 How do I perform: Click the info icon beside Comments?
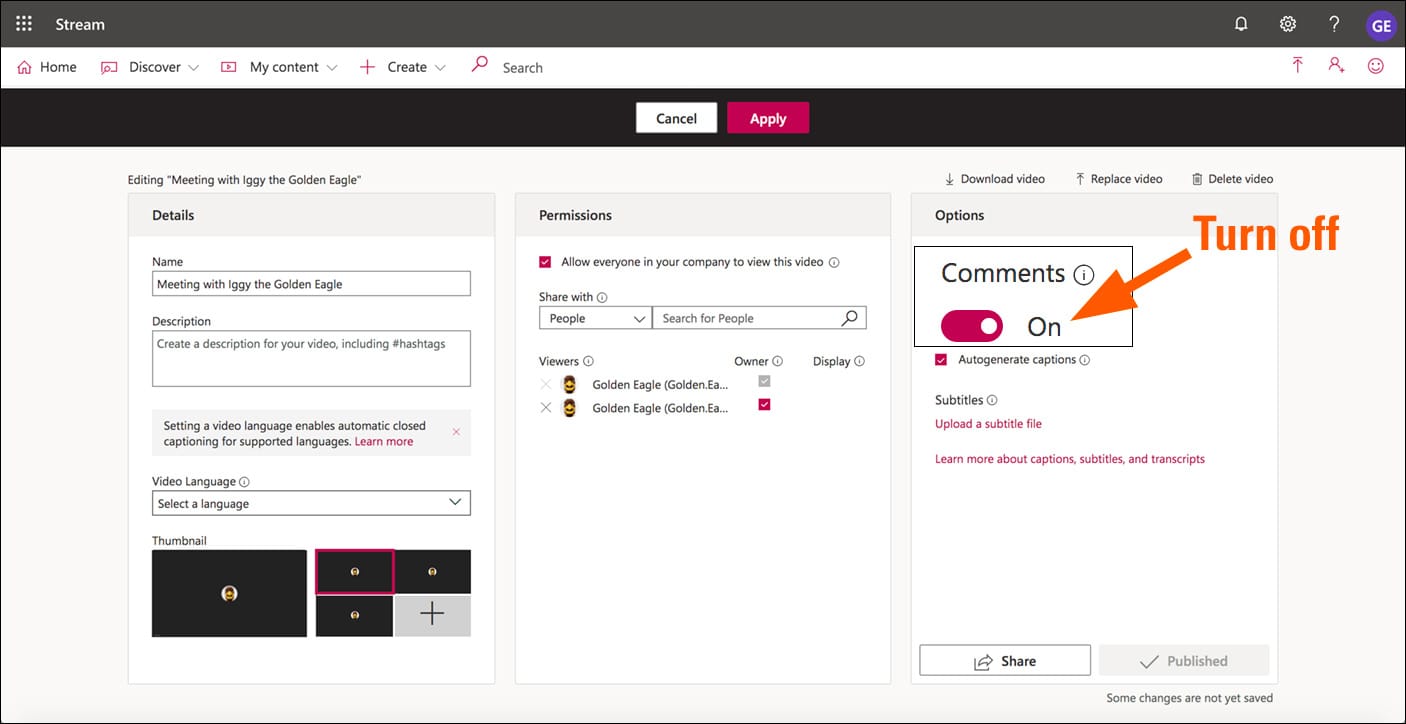[x=1083, y=274]
